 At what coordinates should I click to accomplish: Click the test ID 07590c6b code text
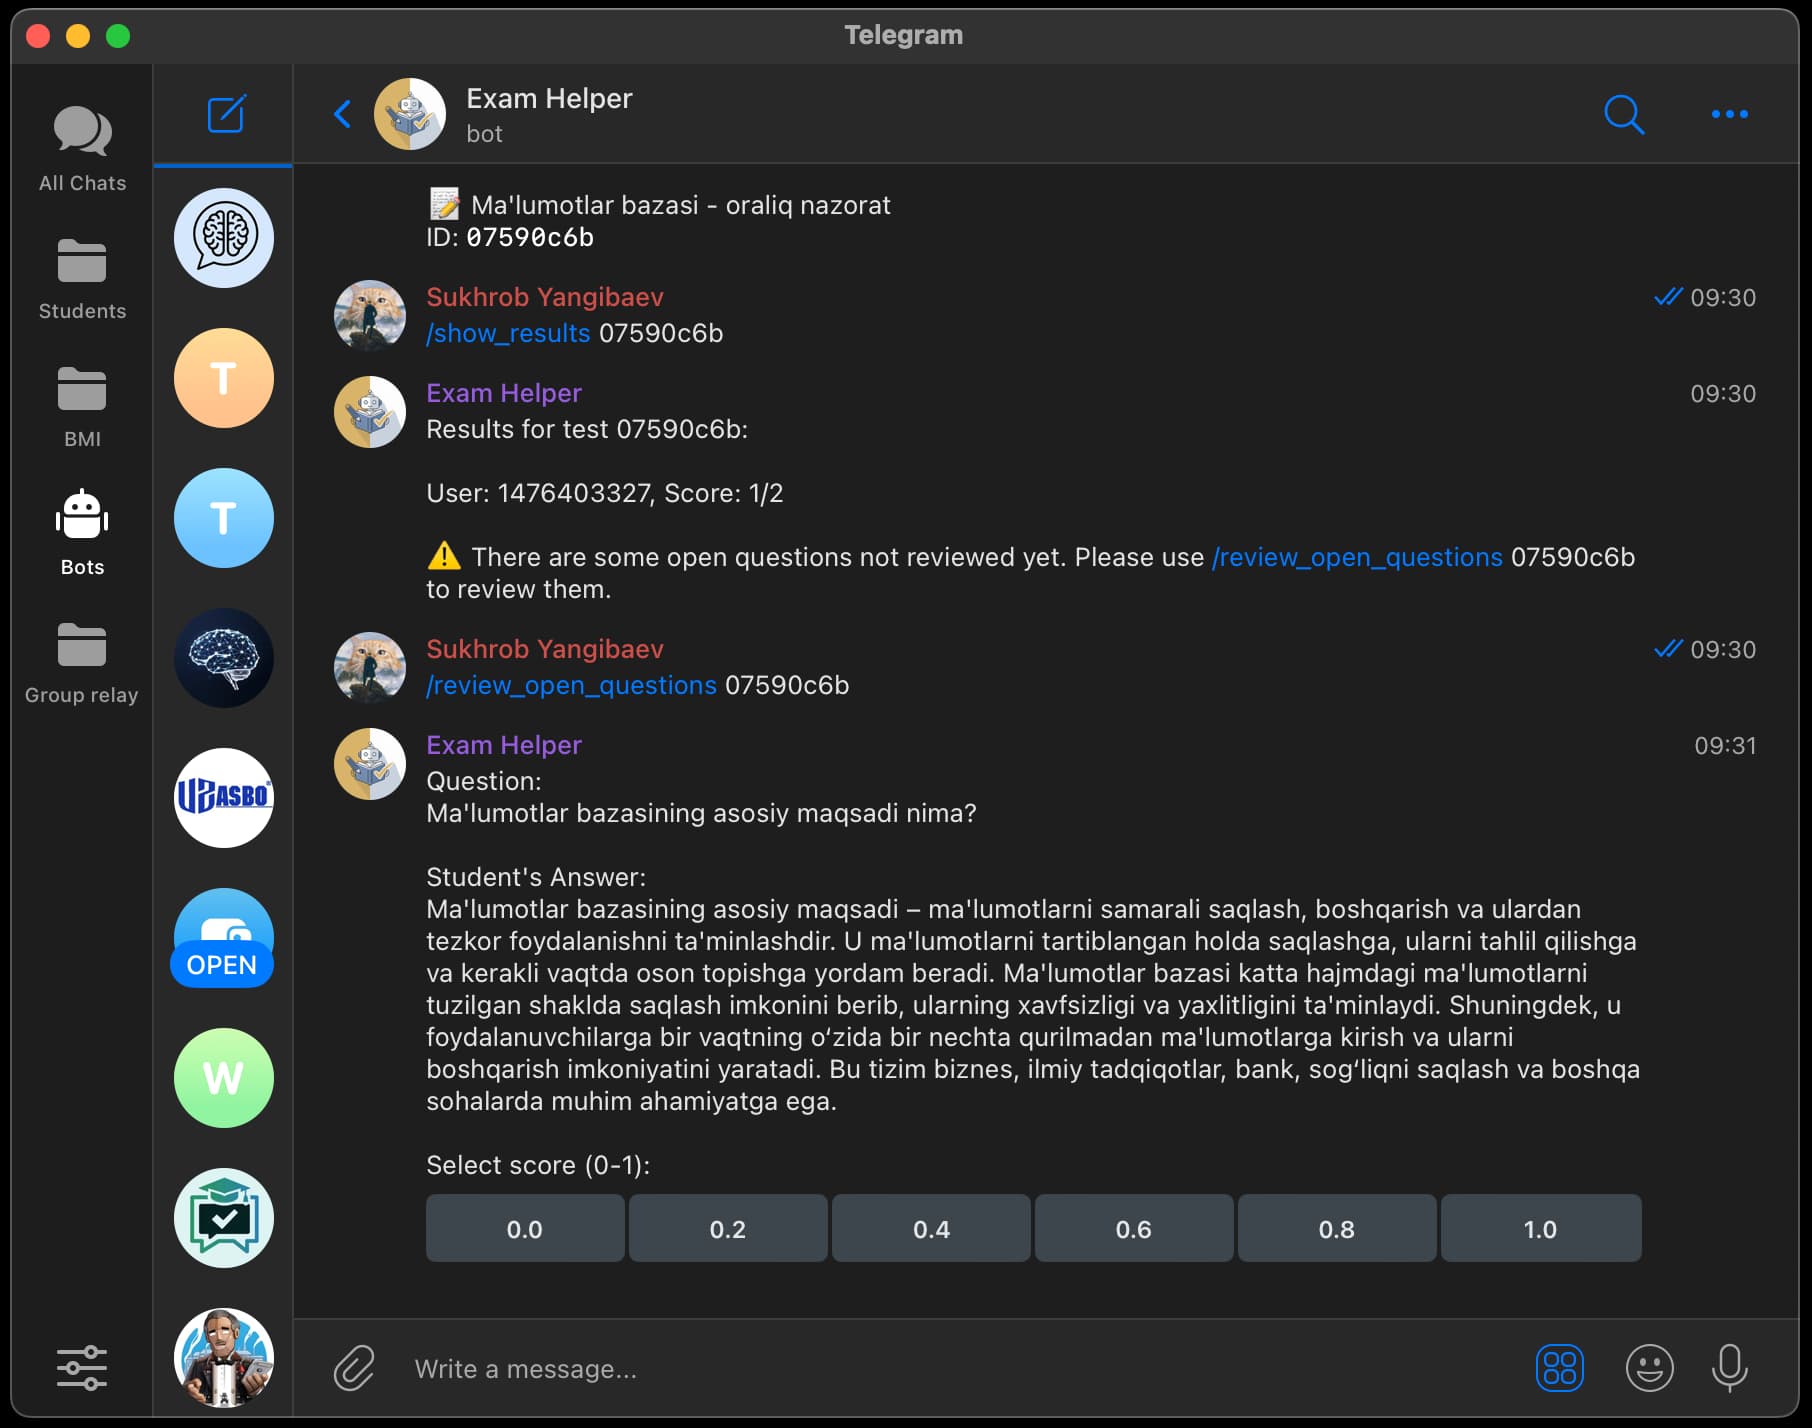coord(530,237)
